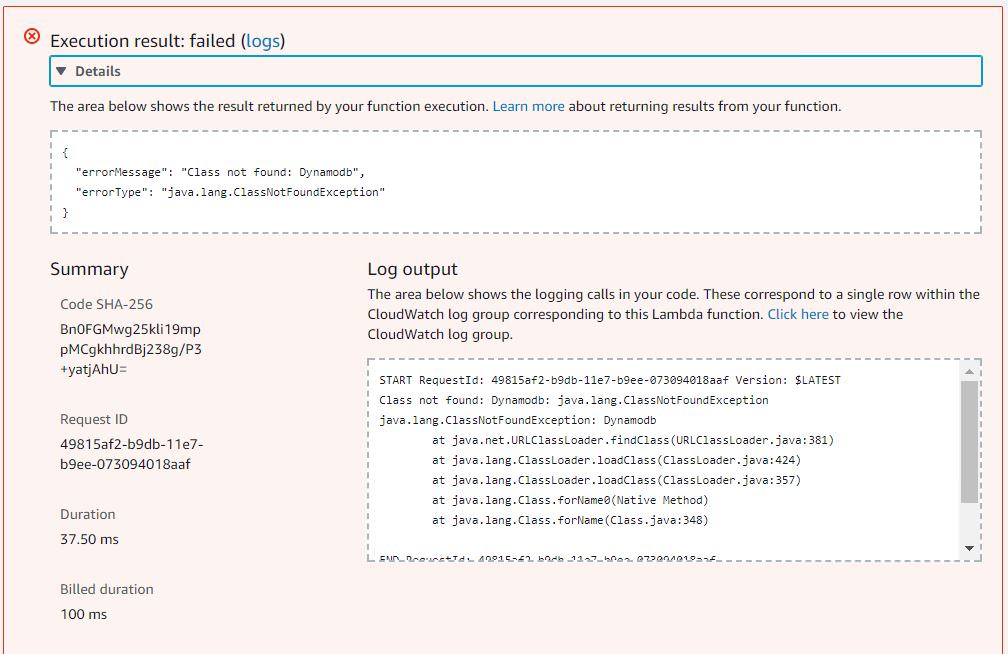Click the START RequestId log line
The image size is (1008, 654).
610,380
